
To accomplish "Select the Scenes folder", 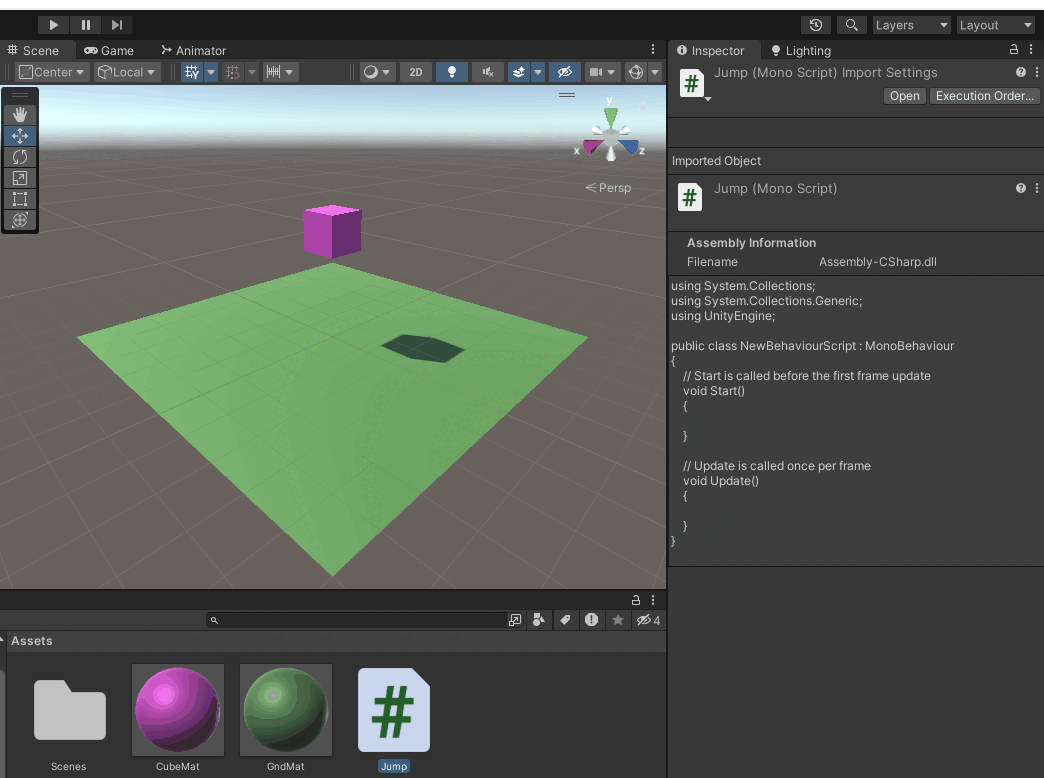I will [x=69, y=710].
